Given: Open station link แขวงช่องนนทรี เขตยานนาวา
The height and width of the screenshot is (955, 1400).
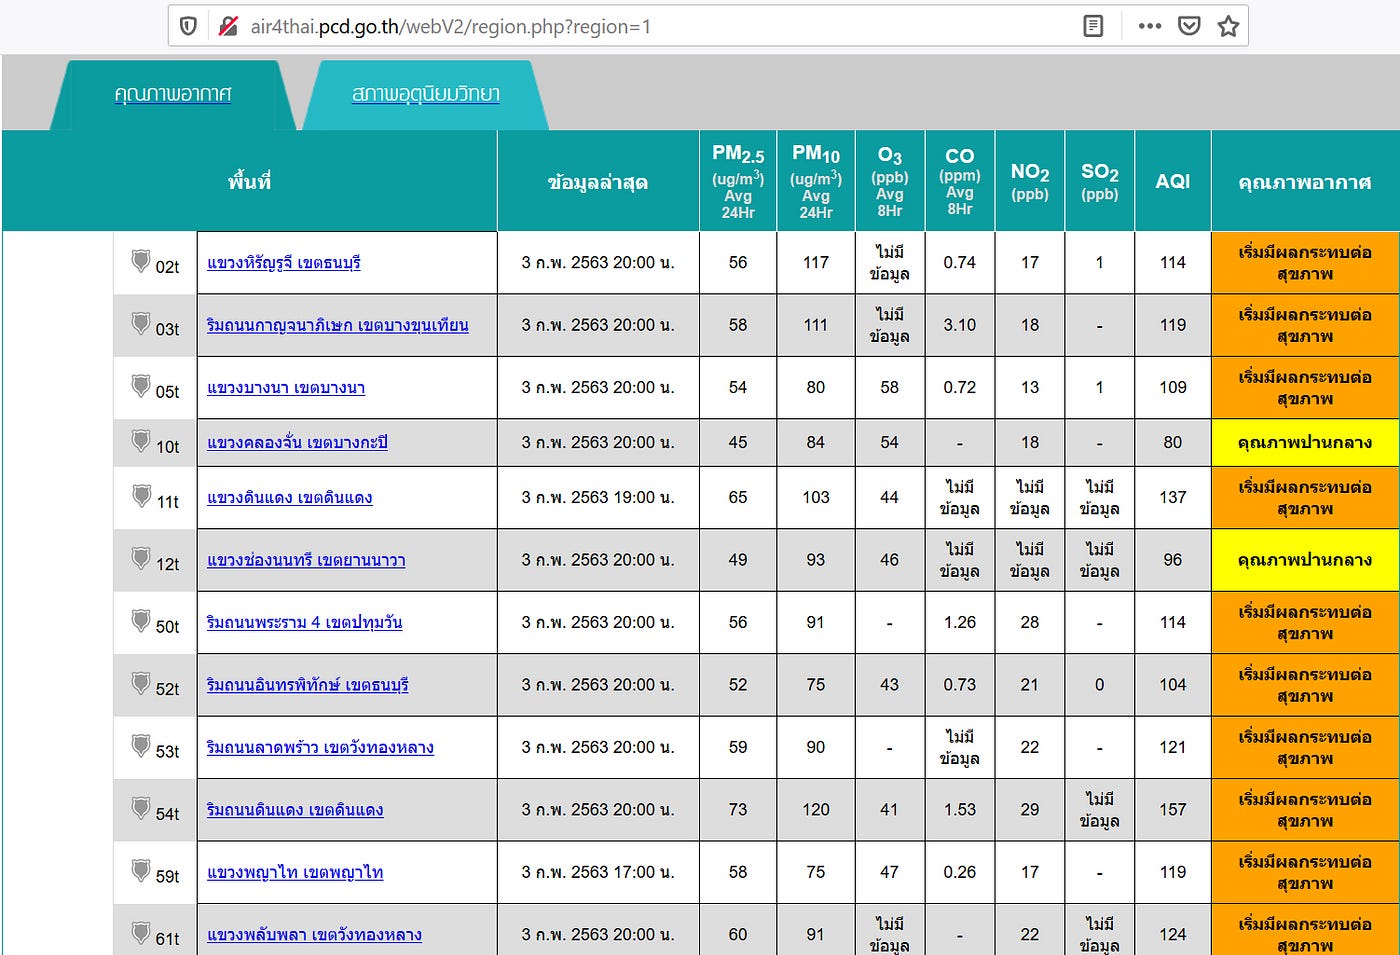Looking at the screenshot, I should (x=306, y=560).
